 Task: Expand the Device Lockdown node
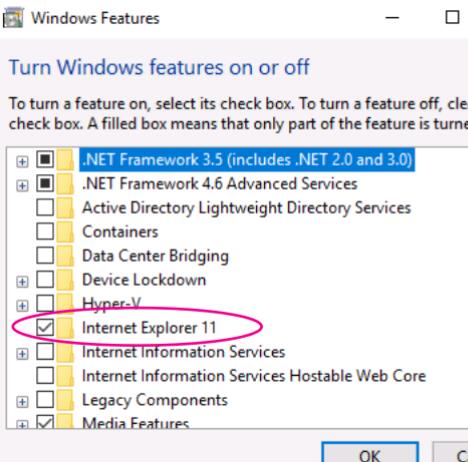pyautogui.click(x=22, y=282)
